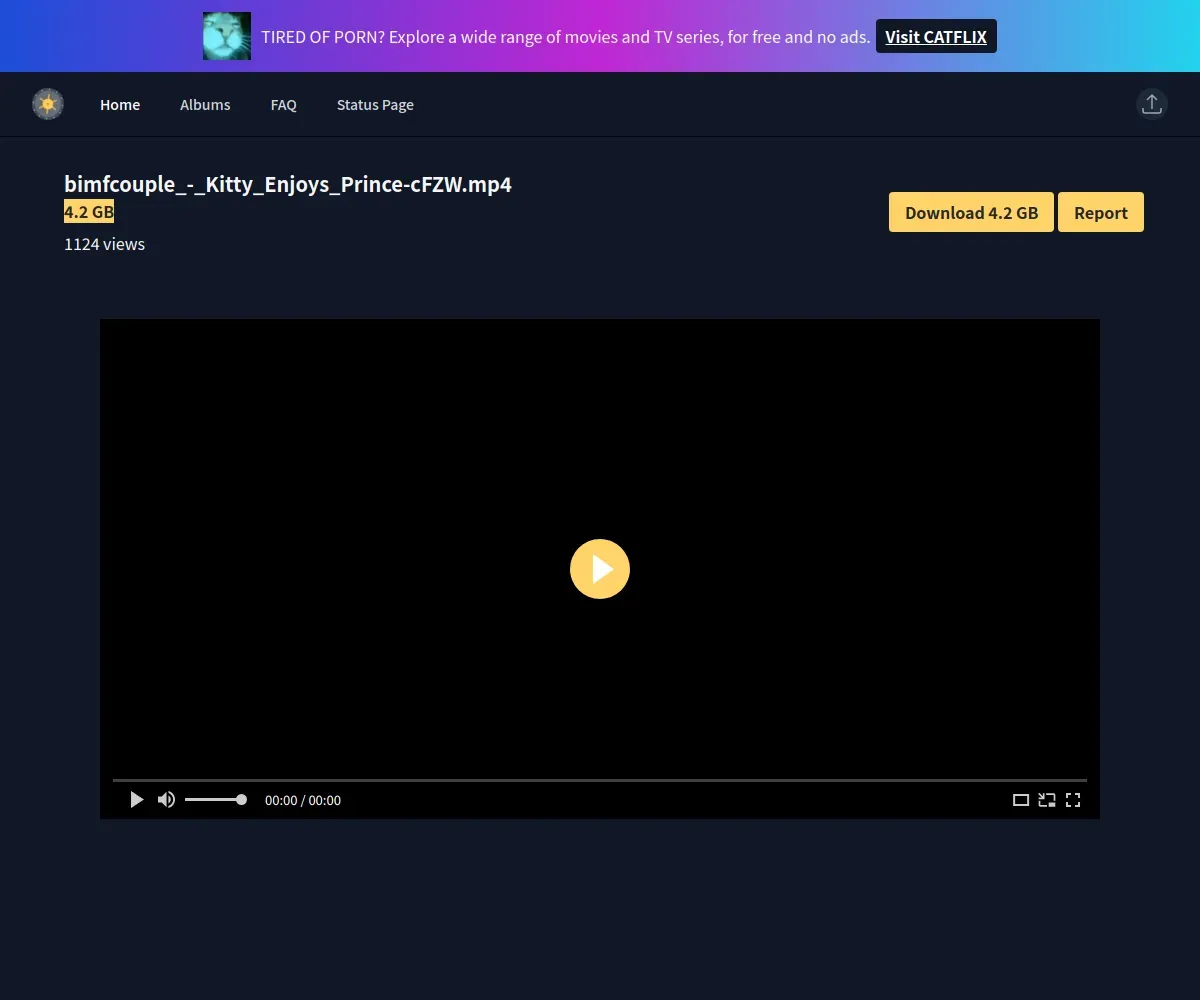Image resolution: width=1200 pixels, height=1000 pixels.
Task: Click the cat thumbnail in the banner
Action: pos(227,36)
